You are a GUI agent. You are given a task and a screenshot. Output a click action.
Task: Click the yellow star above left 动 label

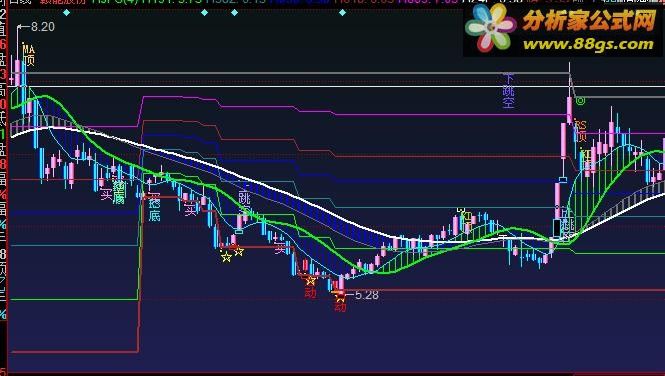pyautogui.click(x=310, y=280)
